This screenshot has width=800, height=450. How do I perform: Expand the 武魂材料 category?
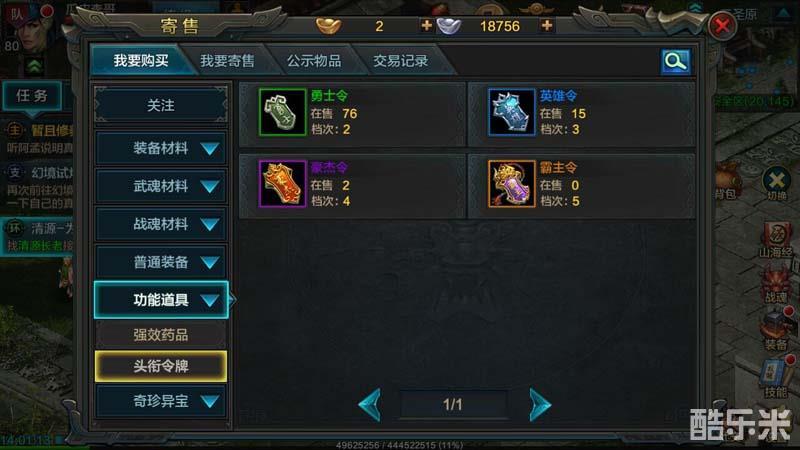(161, 186)
